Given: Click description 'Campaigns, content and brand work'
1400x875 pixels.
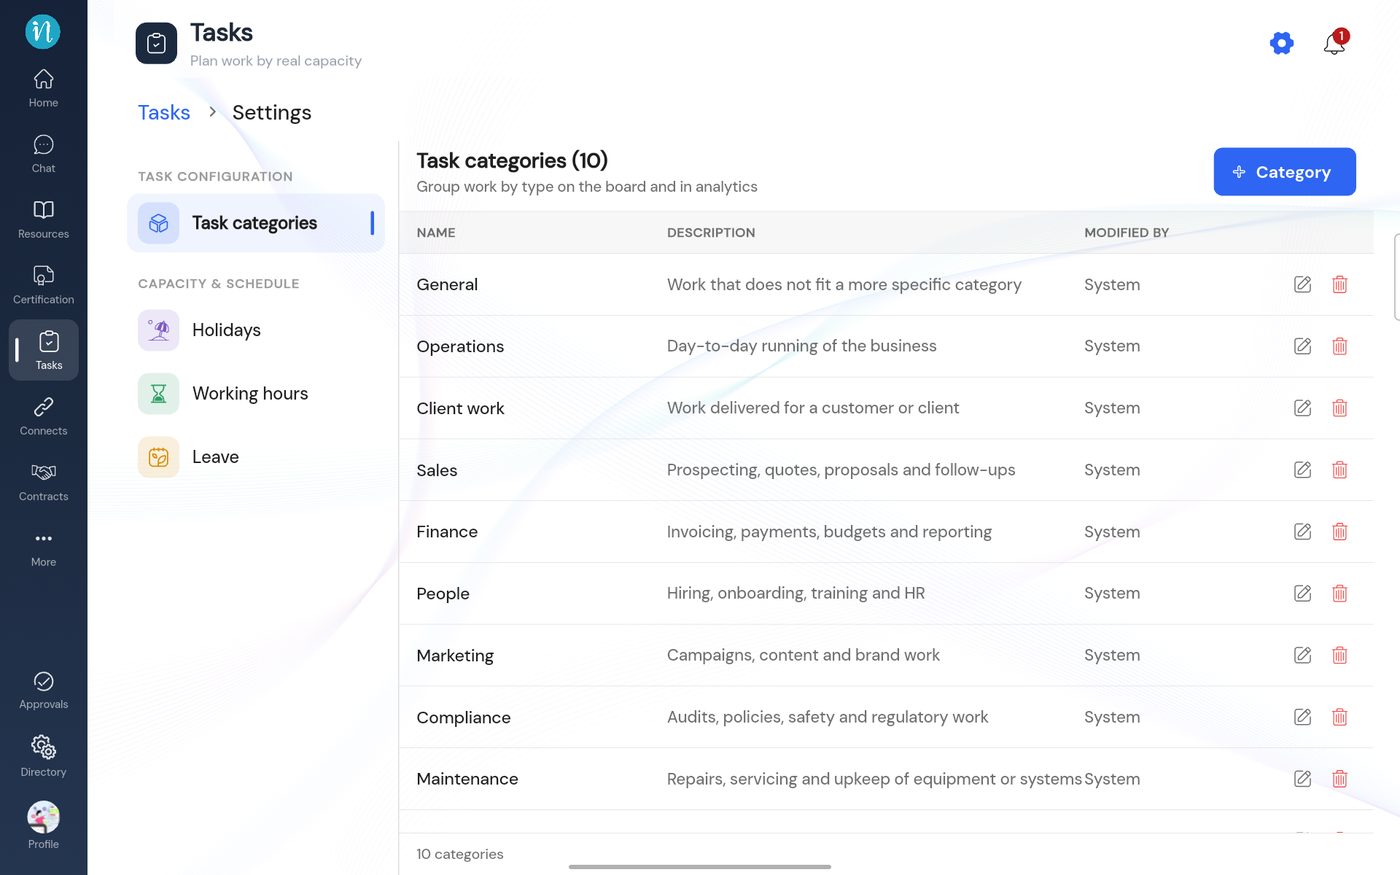Looking at the screenshot, I should (x=803, y=655).
